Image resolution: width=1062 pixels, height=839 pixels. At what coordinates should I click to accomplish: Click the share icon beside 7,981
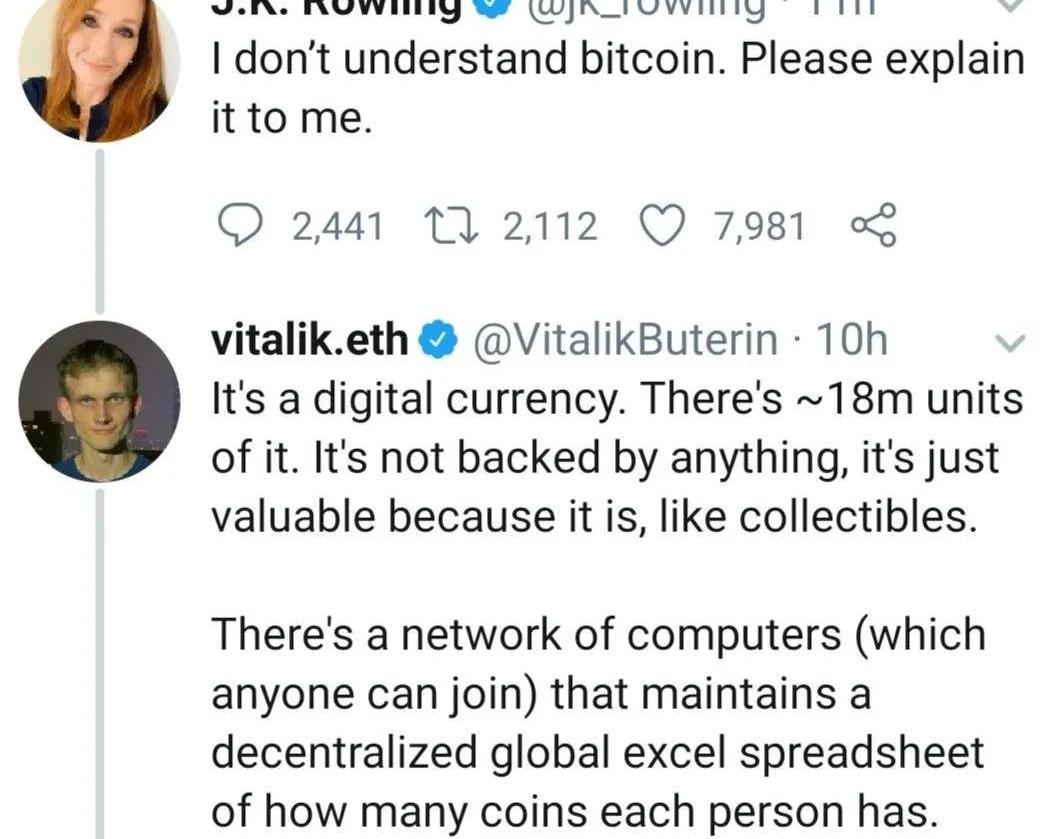pyautogui.click(x=874, y=226)
